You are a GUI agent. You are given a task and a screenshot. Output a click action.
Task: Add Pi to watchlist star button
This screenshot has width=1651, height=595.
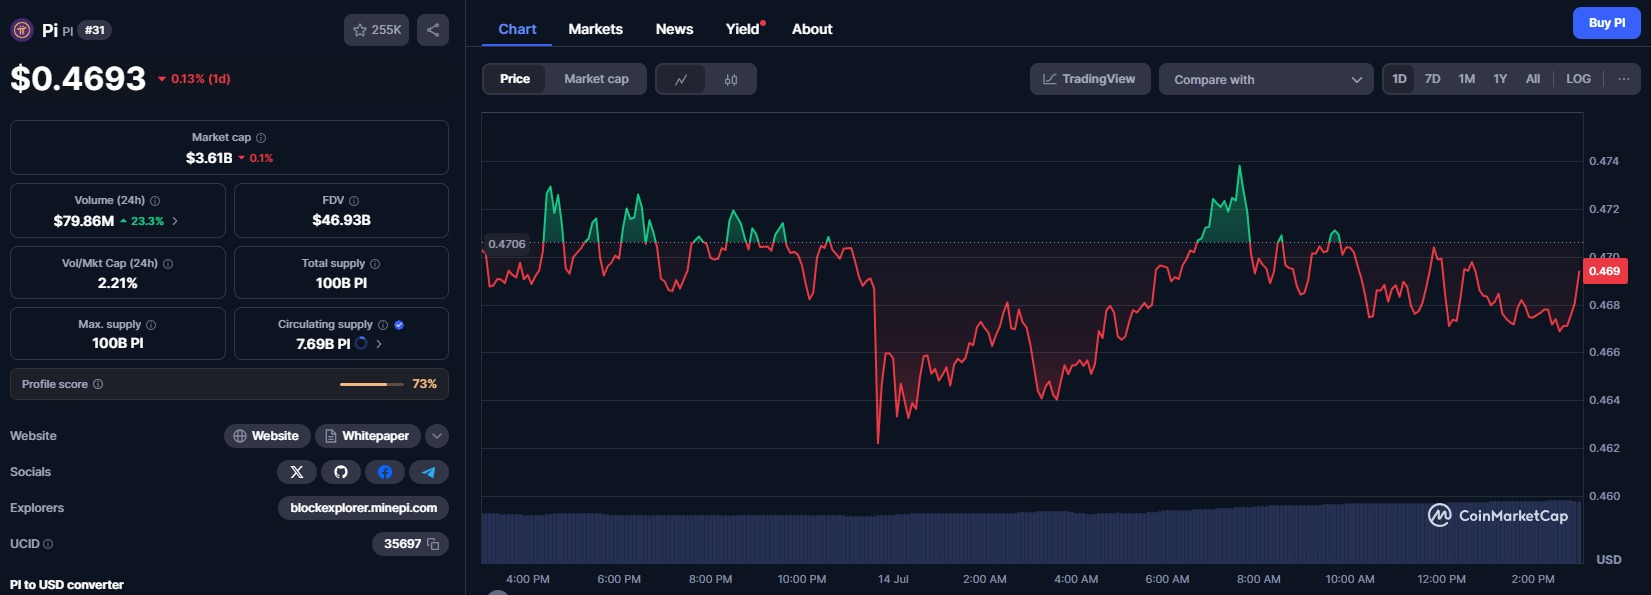(x=376, y=30)
